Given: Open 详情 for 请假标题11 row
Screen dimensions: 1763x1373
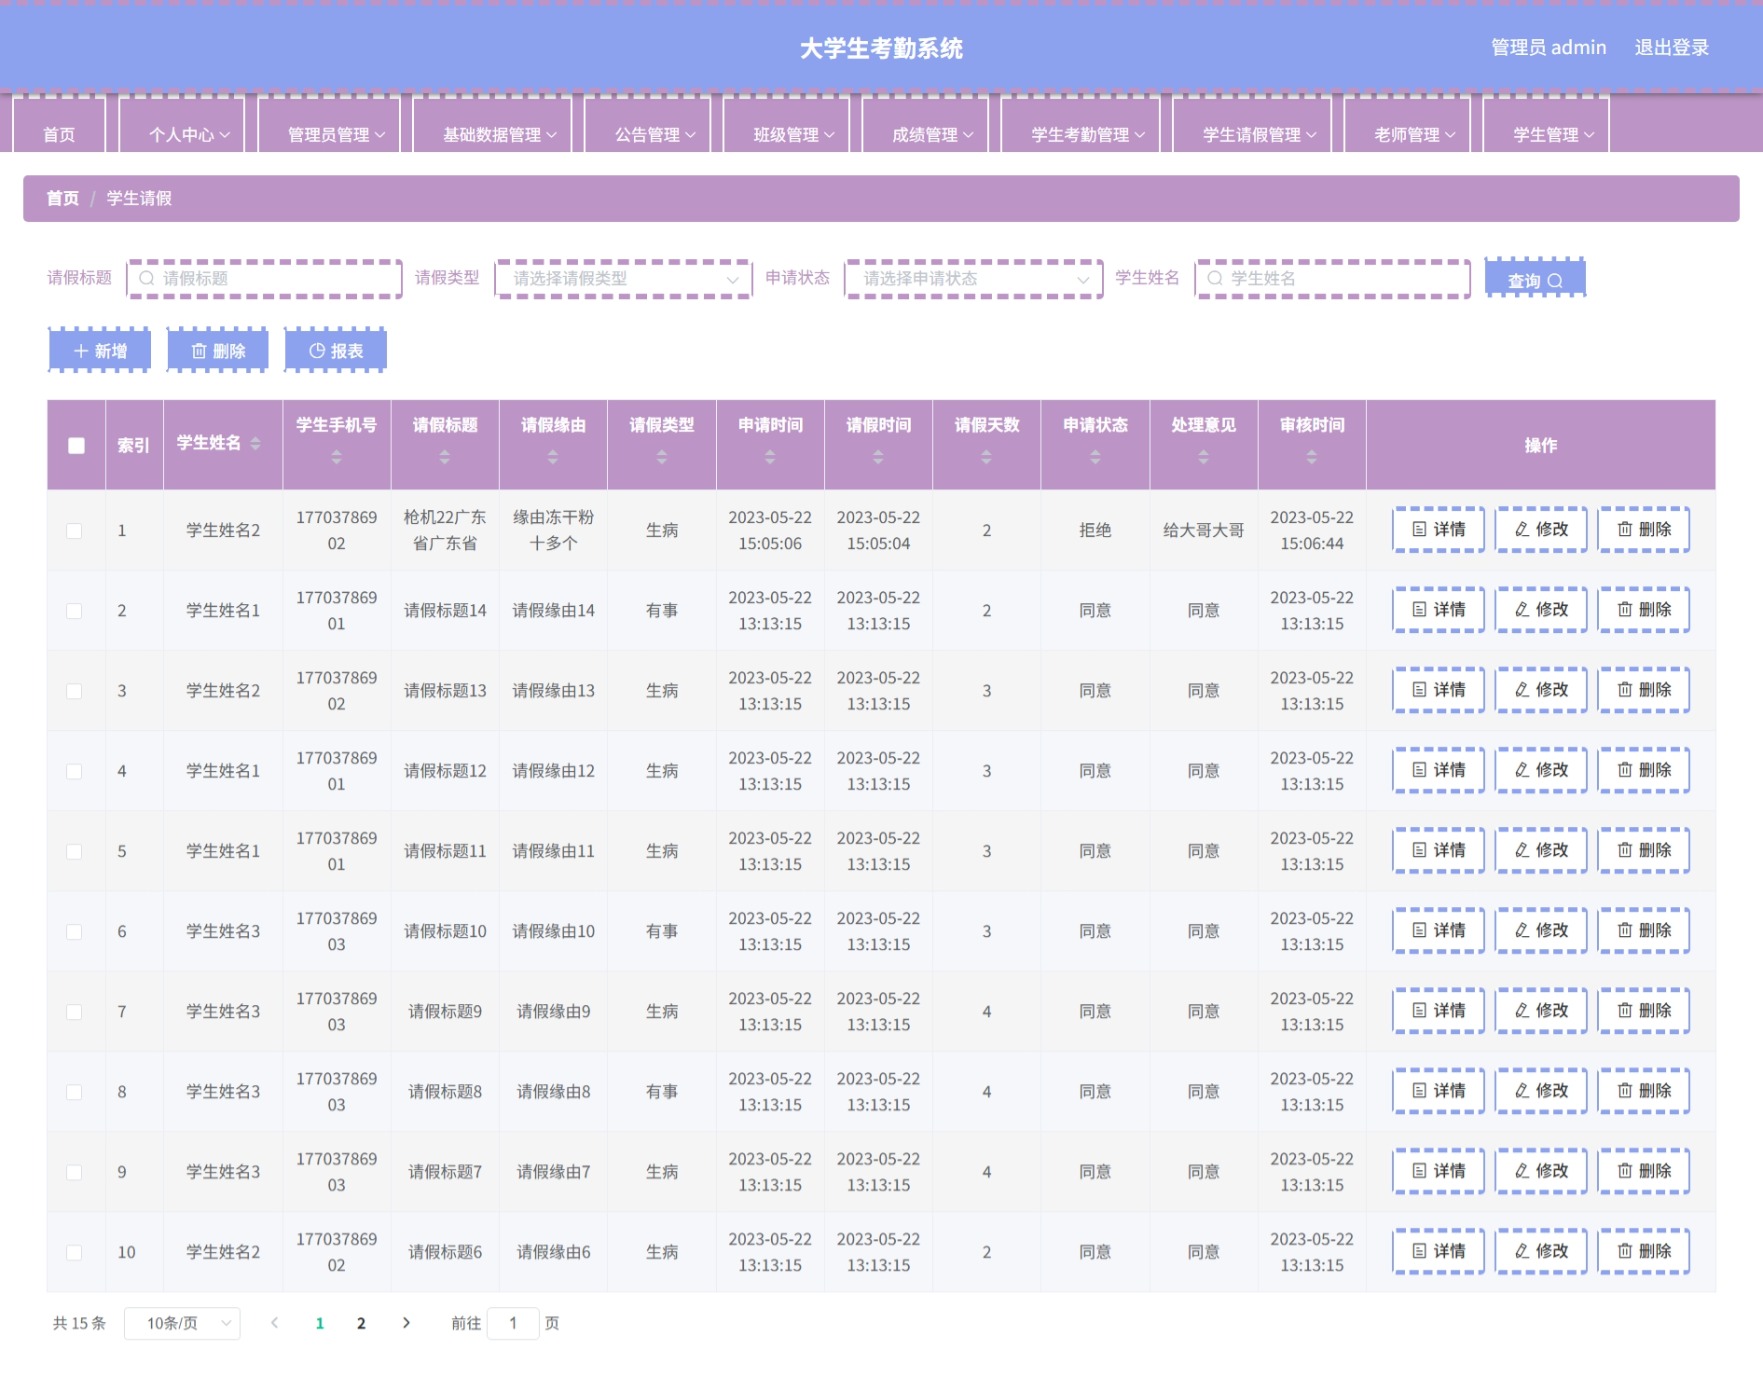Looking at the screenshot, I should (1439, 850).
